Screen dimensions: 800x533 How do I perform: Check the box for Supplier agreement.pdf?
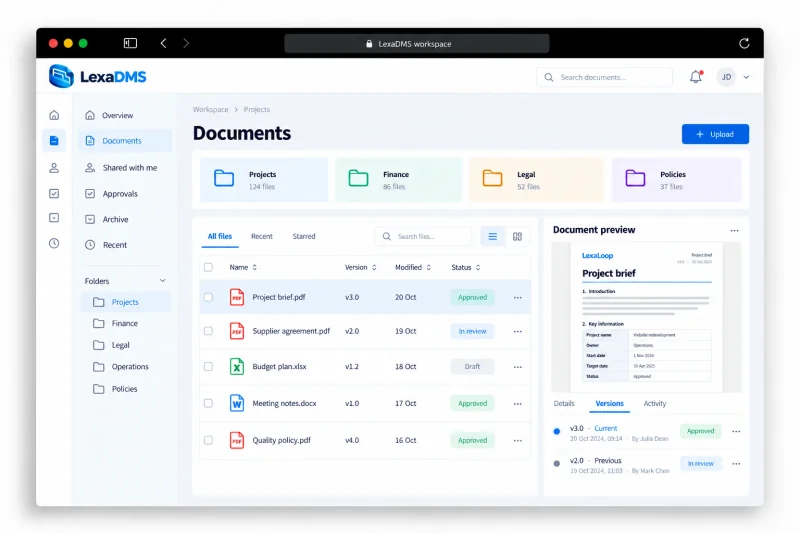[208, 331]
